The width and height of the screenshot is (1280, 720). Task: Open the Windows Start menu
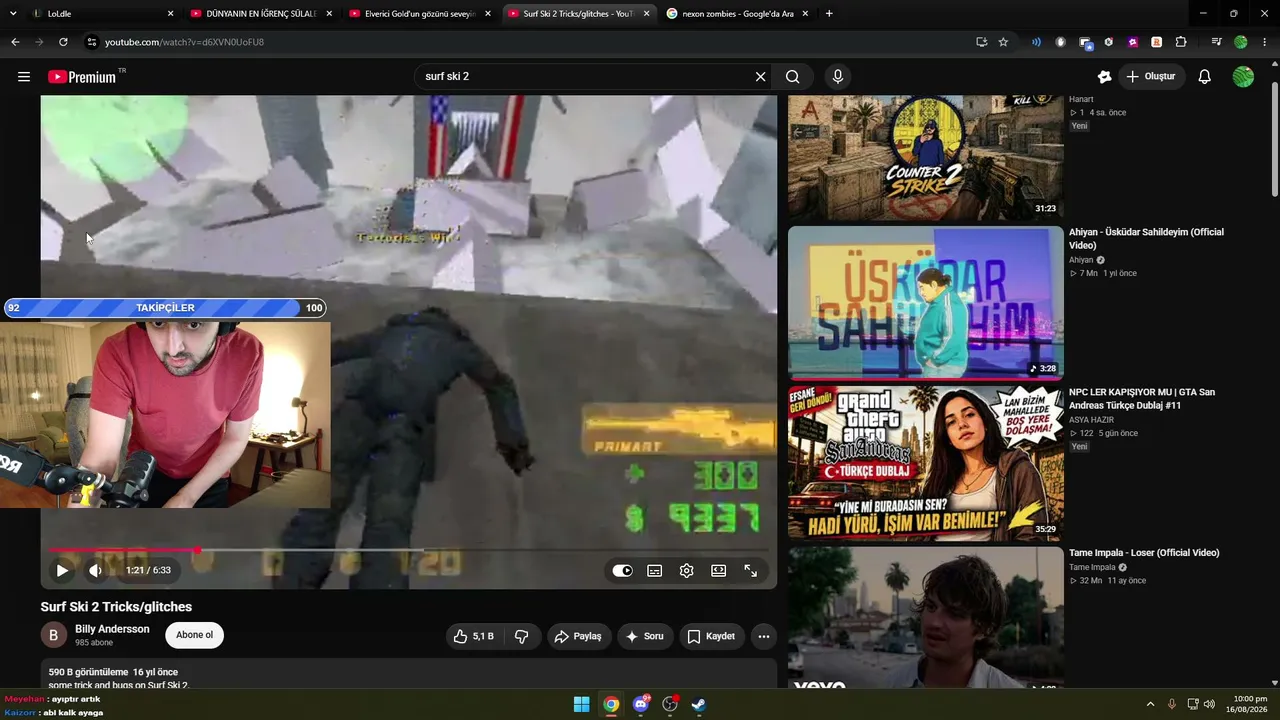(581, 705)
